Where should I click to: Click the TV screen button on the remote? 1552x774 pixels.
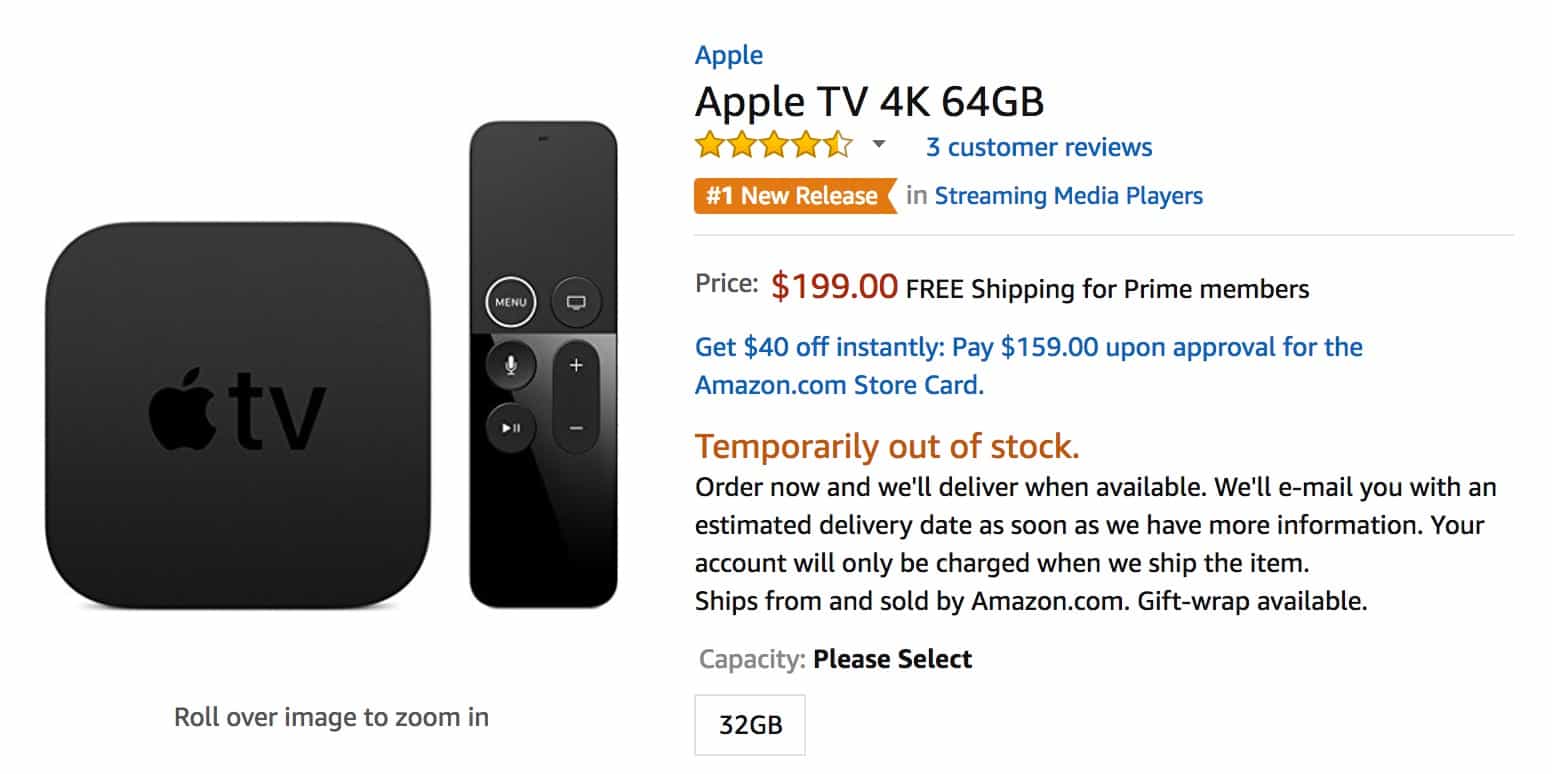pyautogui.click(x=576, y=301)
